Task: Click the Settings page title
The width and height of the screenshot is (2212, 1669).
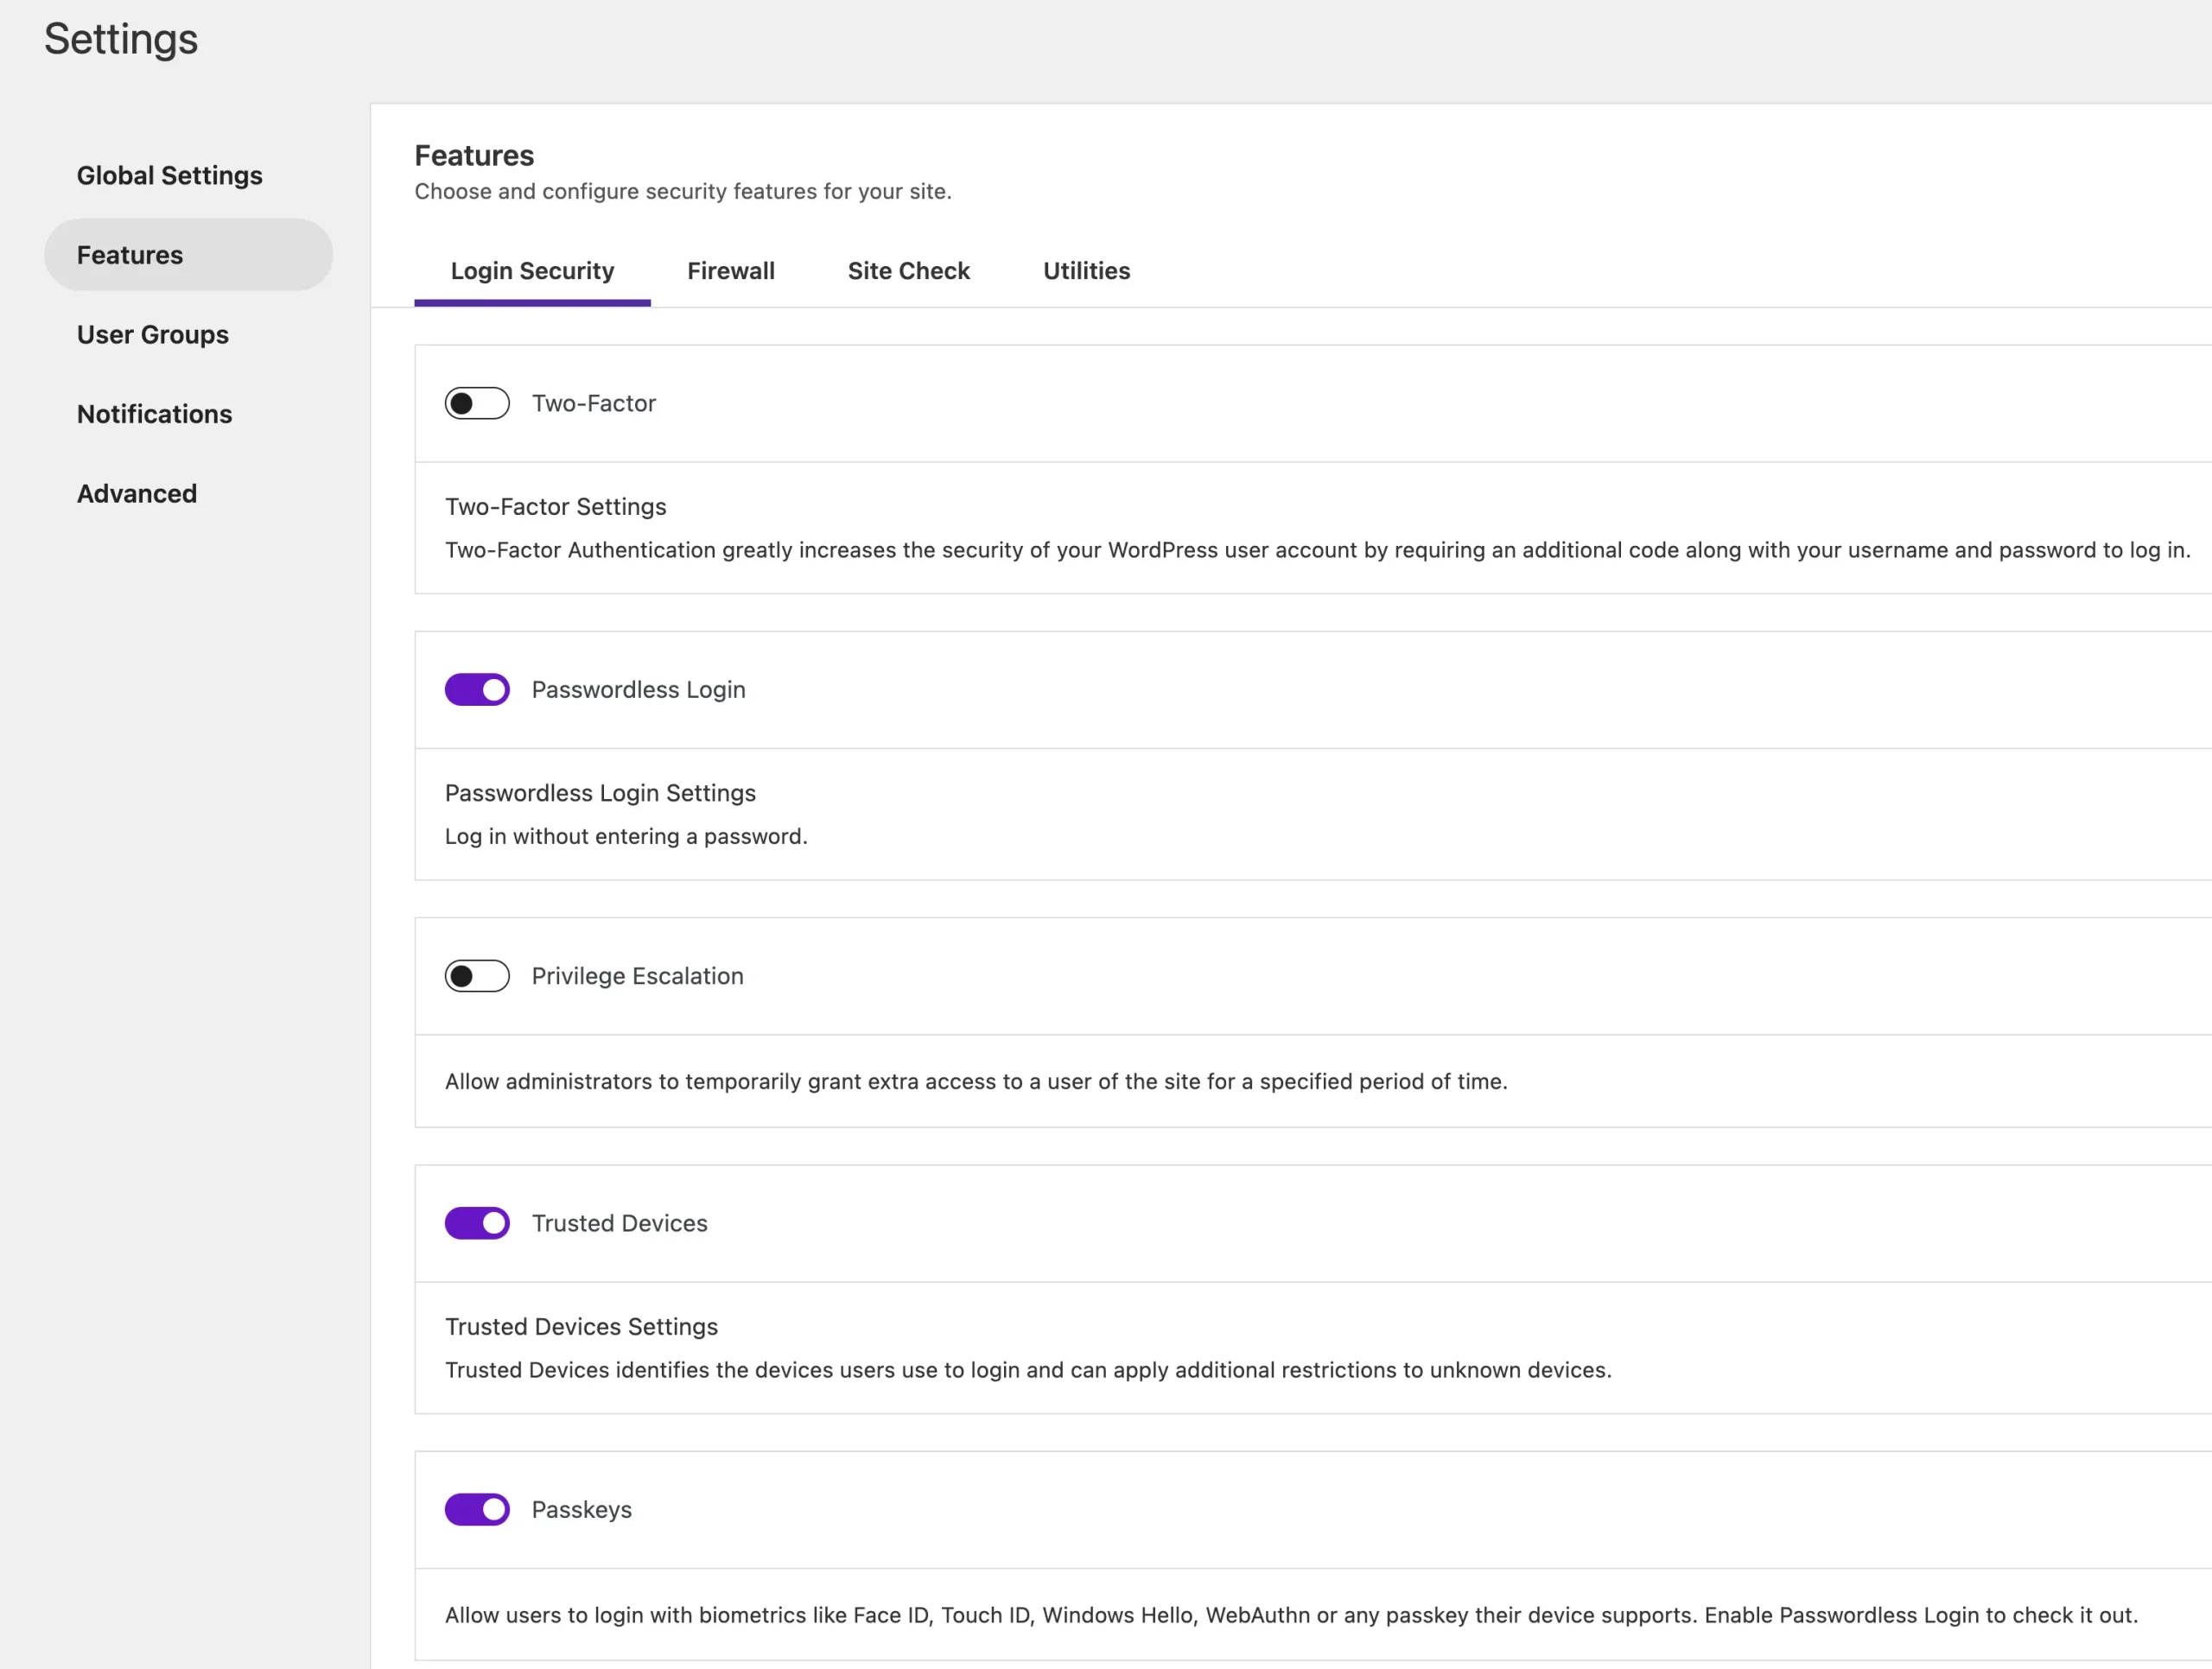Action: click(x=120, y=39)
